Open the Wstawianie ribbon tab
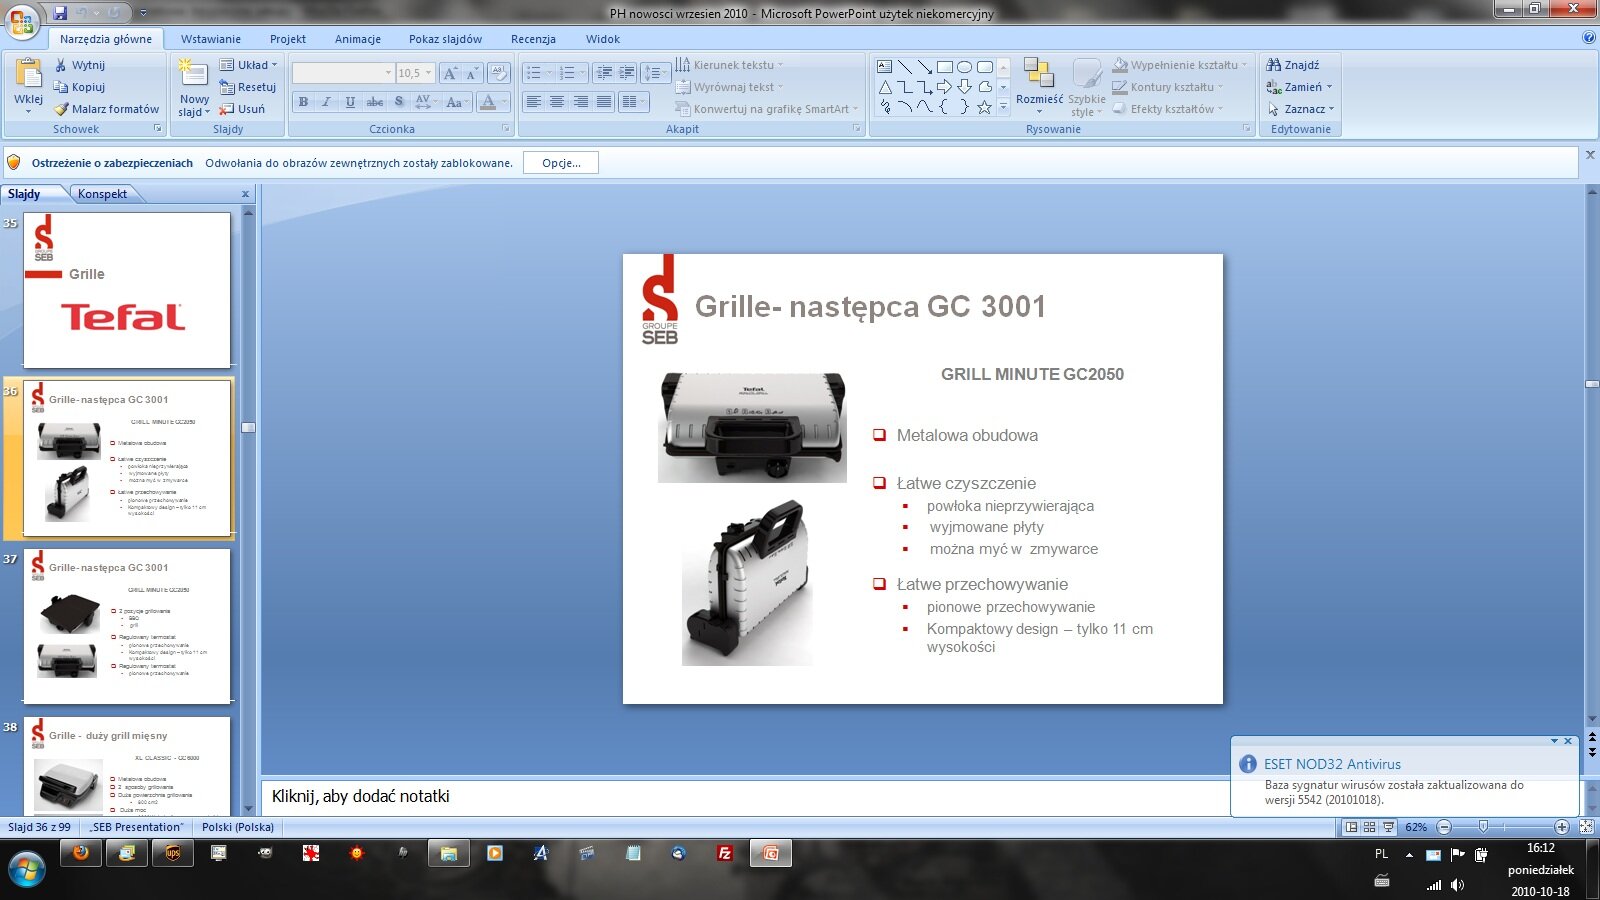Screen dimensions: 1600x900 (x=210, y=39)
